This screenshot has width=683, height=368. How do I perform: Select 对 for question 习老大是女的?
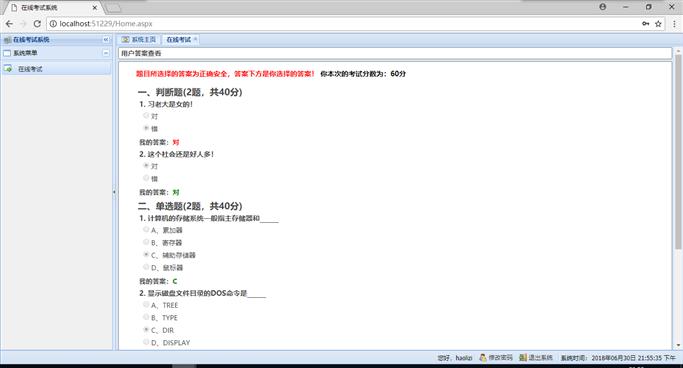[146, 115]
